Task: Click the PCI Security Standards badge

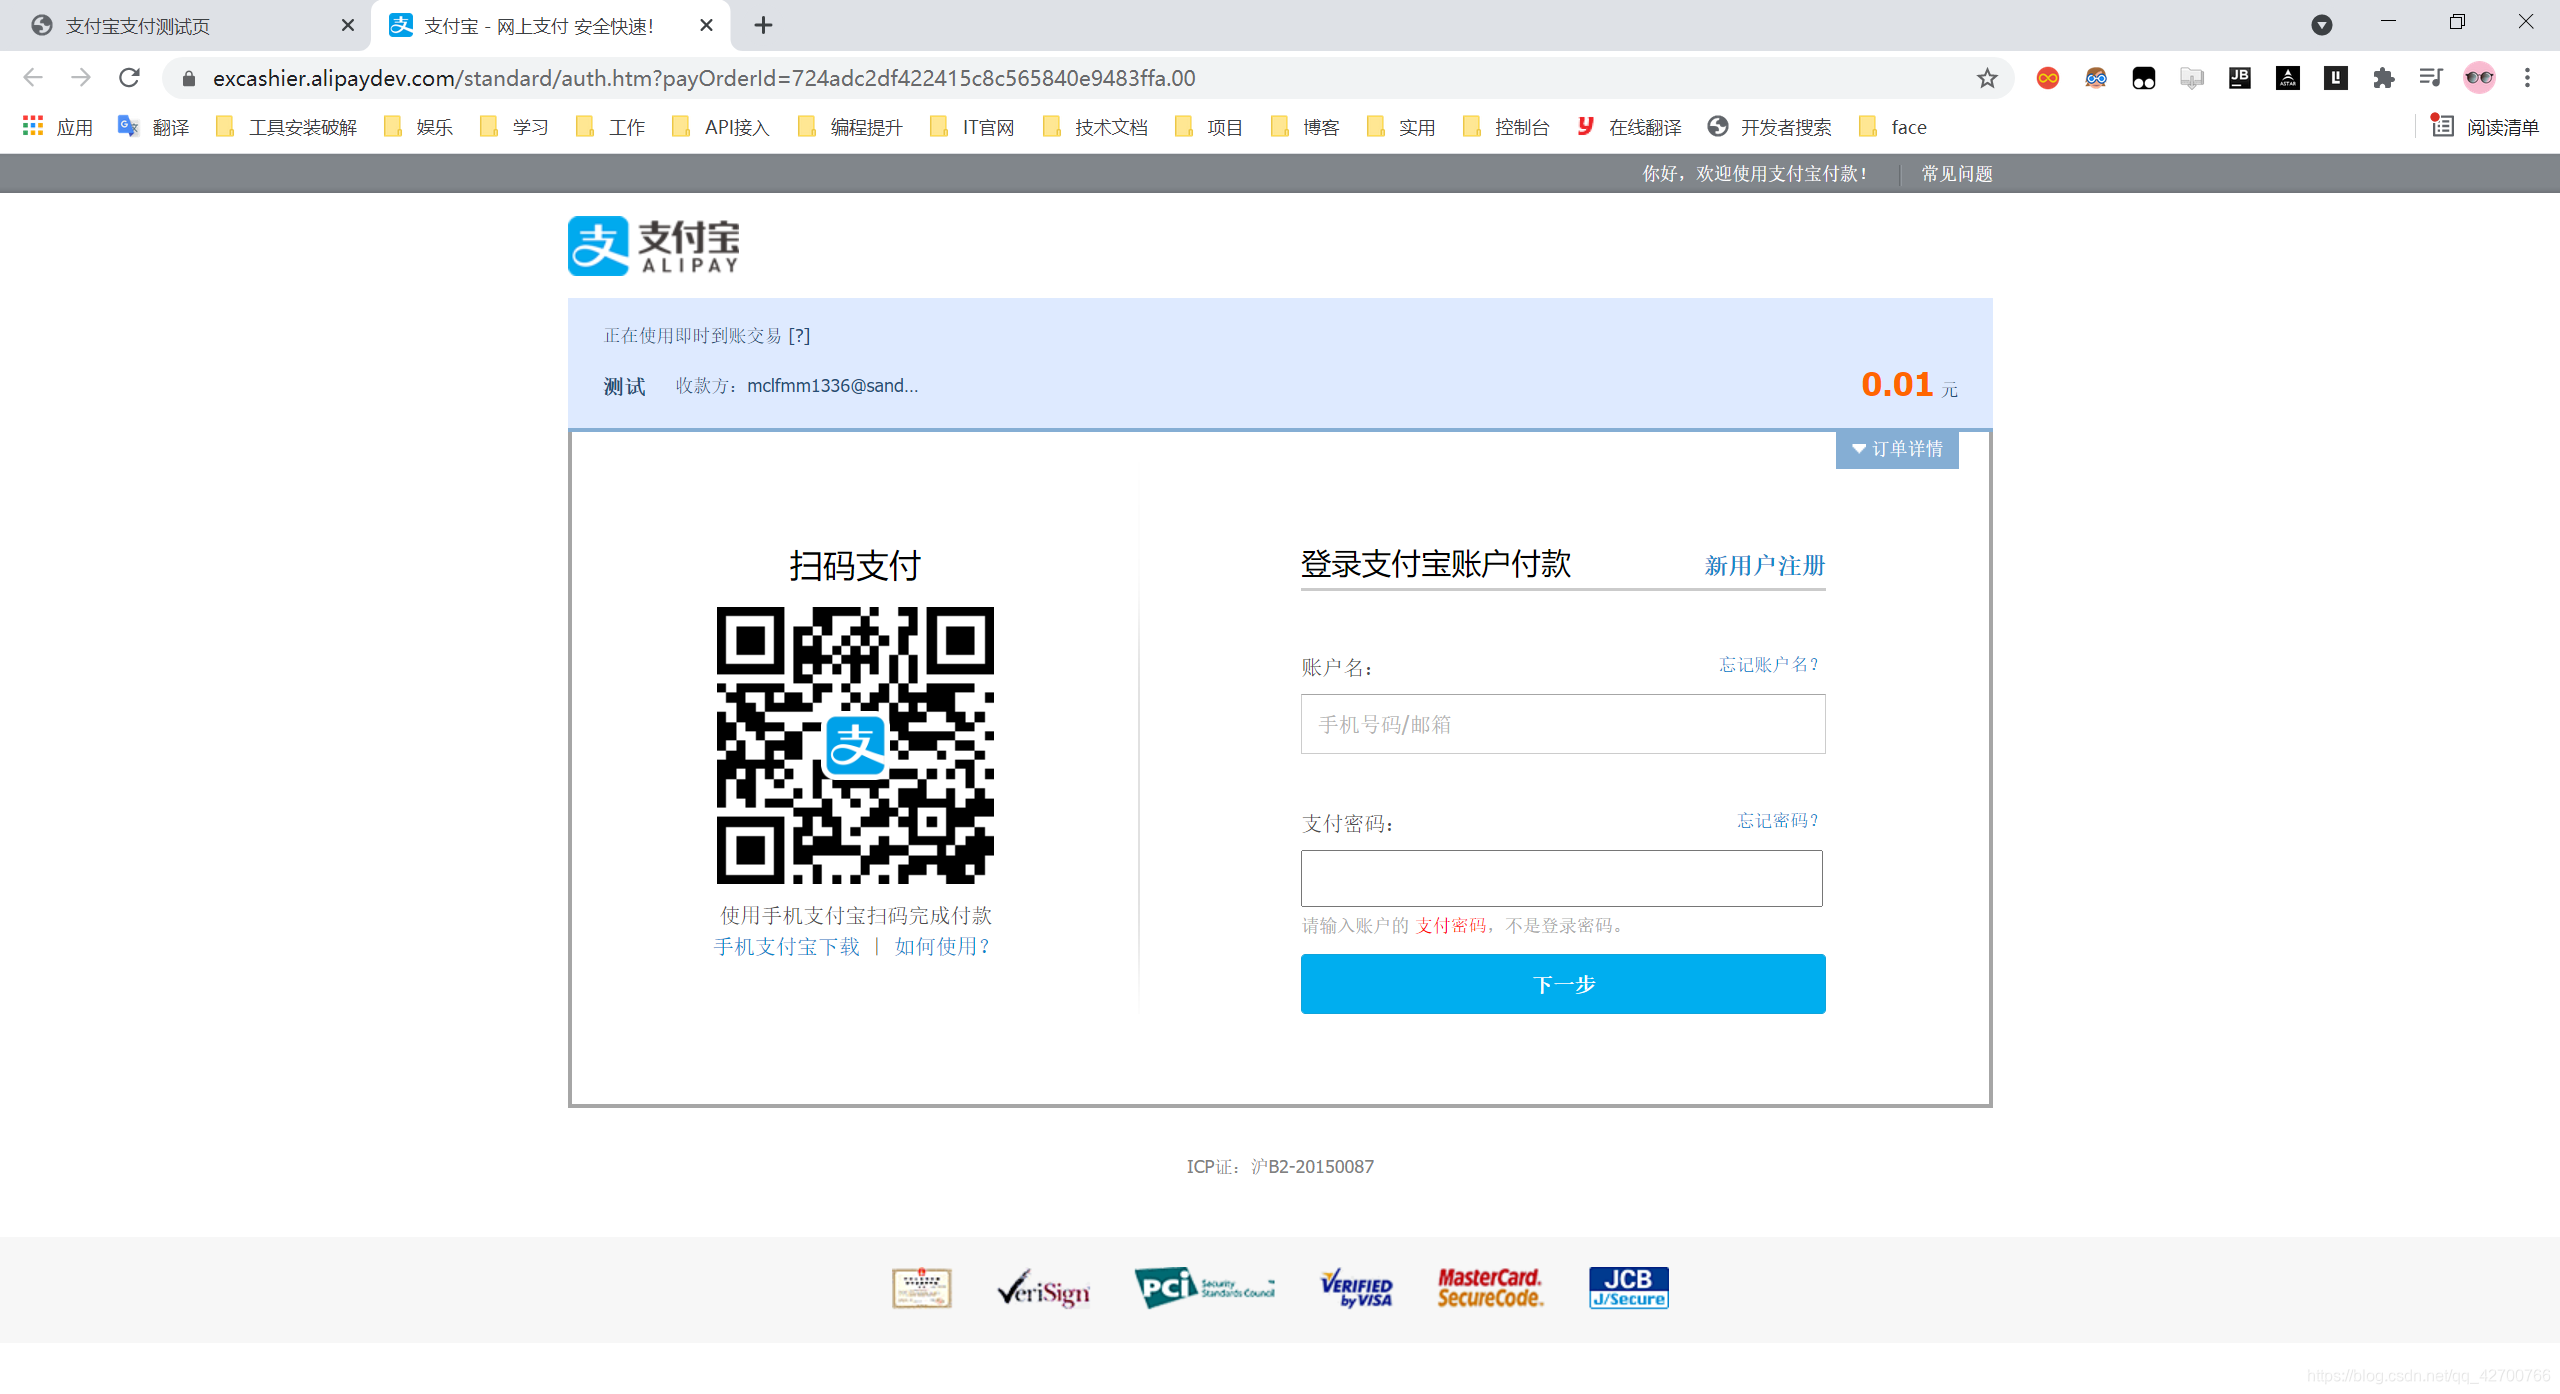Action: pos(1204,1288)
